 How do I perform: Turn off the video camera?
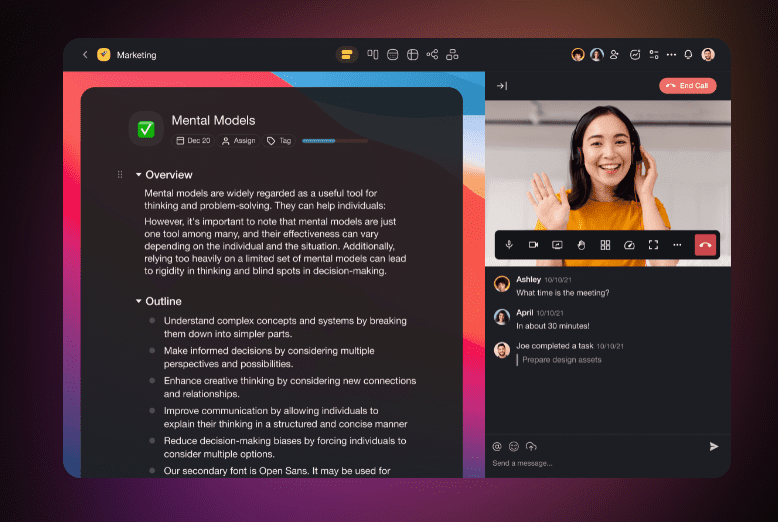point(533,245)
